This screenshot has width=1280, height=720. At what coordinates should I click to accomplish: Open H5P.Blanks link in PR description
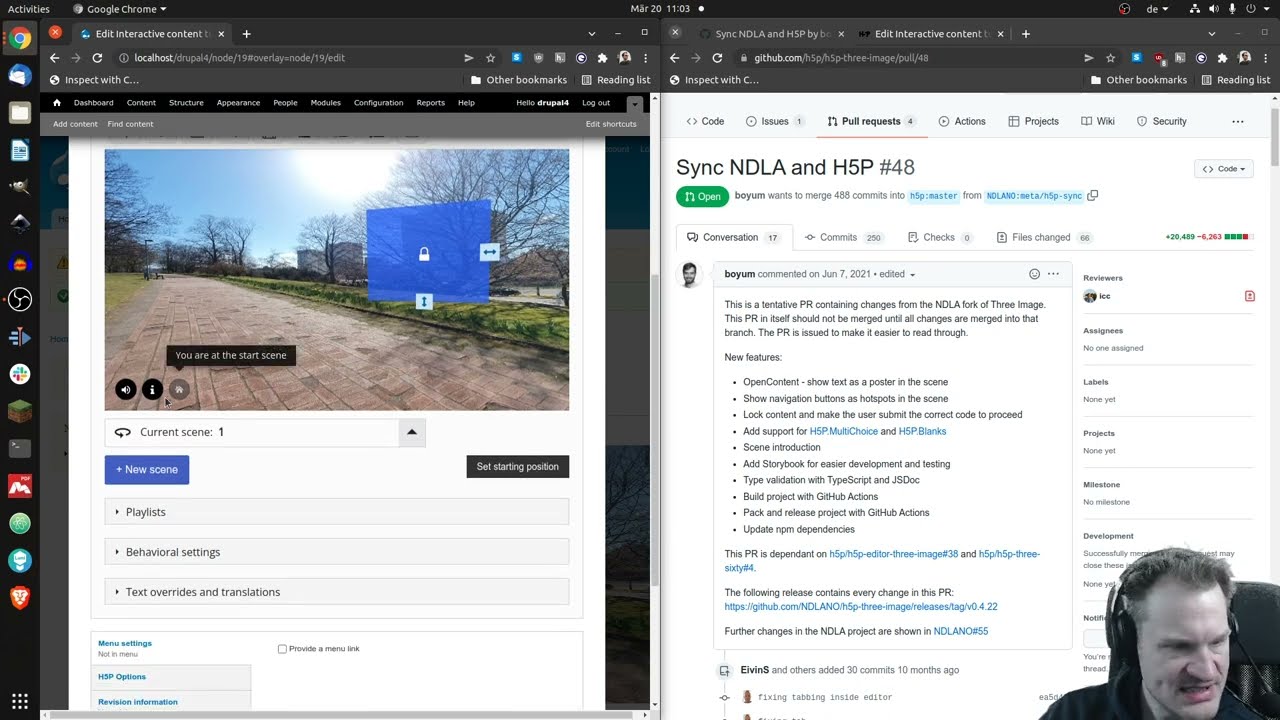(922, 432)
